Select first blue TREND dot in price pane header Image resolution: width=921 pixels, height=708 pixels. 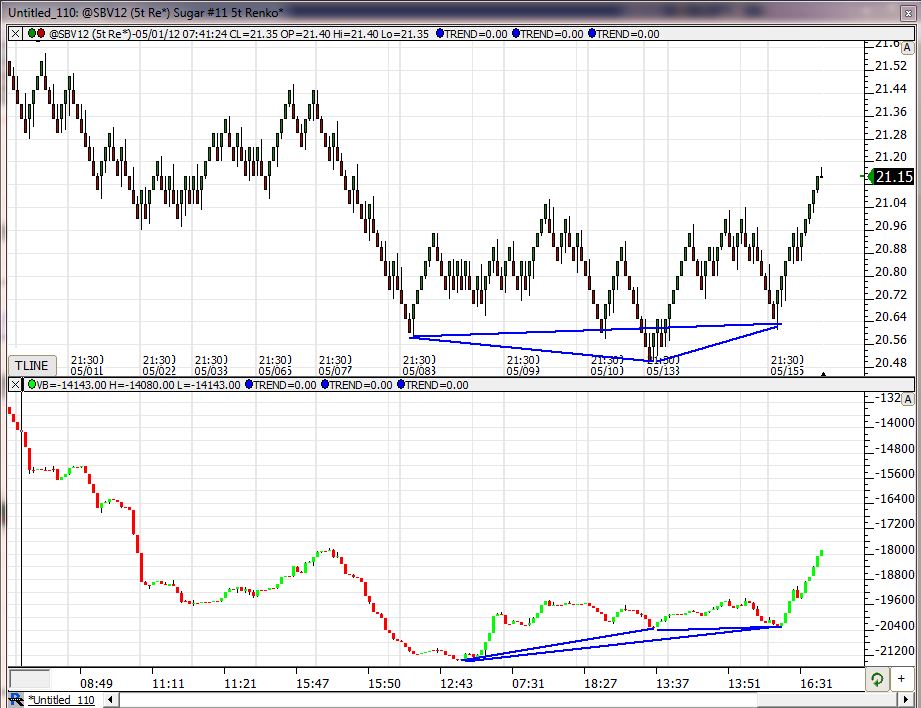click(440, 33)
